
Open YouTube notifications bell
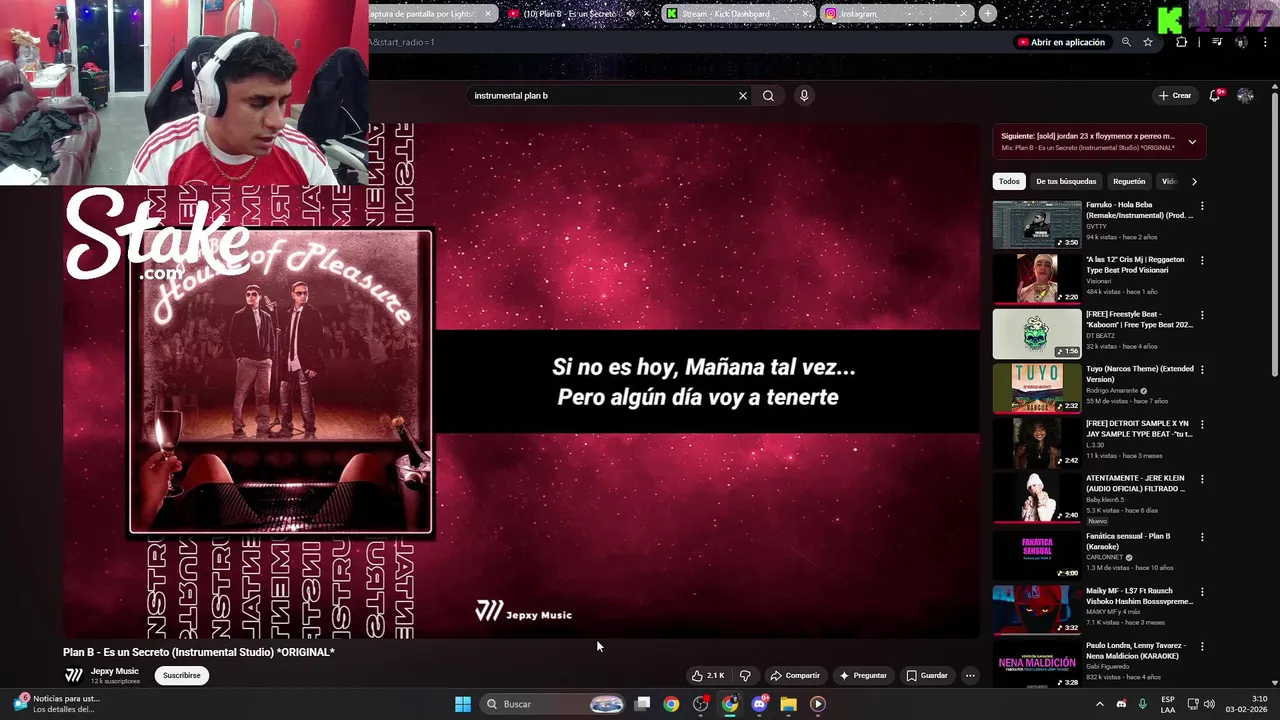[1215, 96]
